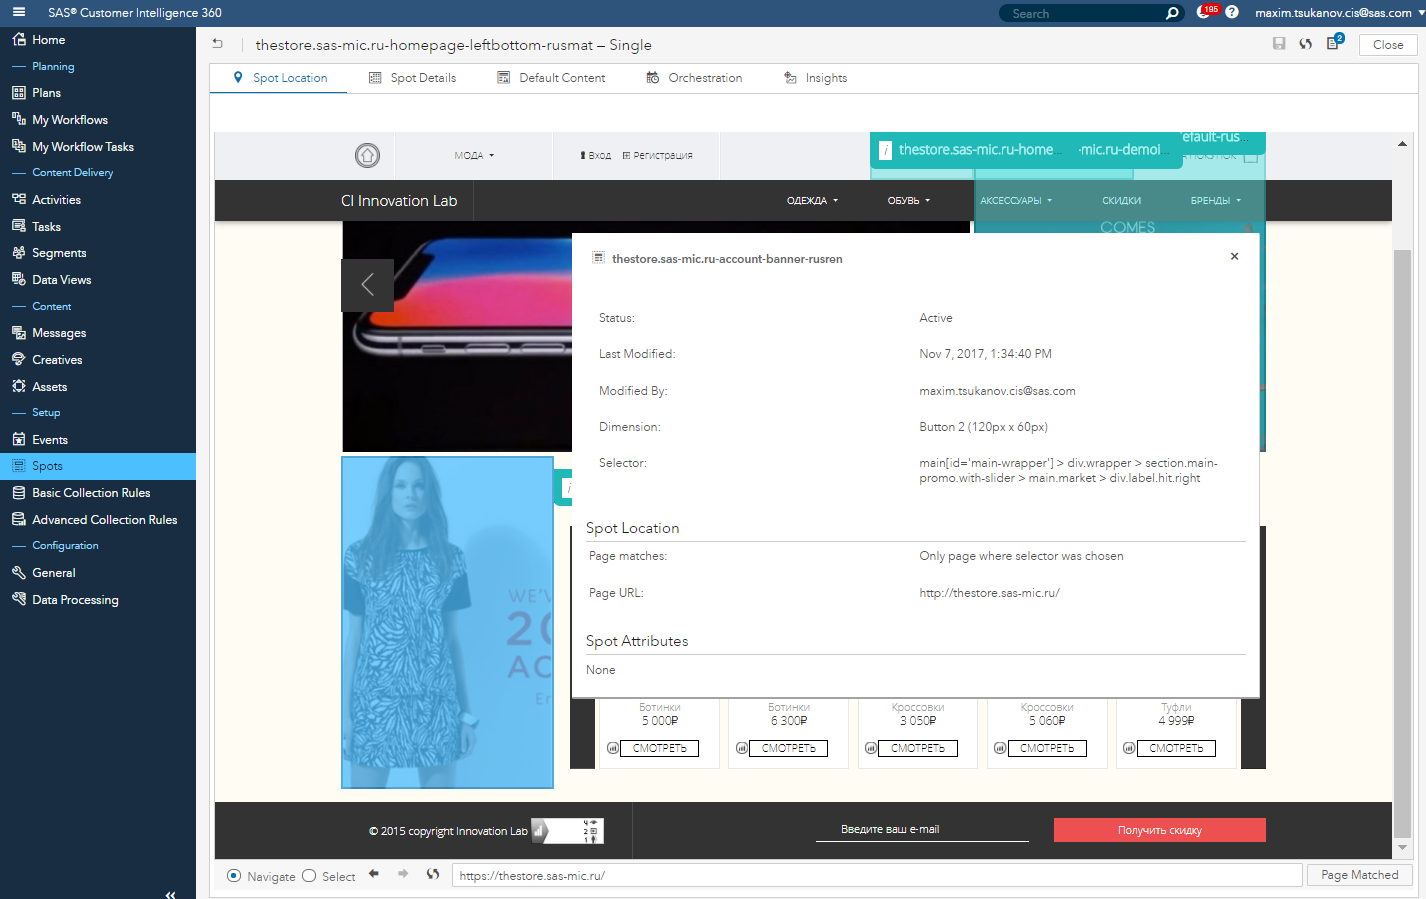Expand the БРЕНДЫ menu
This screenshot has width=1426, height=899.
coord(1215,200)
